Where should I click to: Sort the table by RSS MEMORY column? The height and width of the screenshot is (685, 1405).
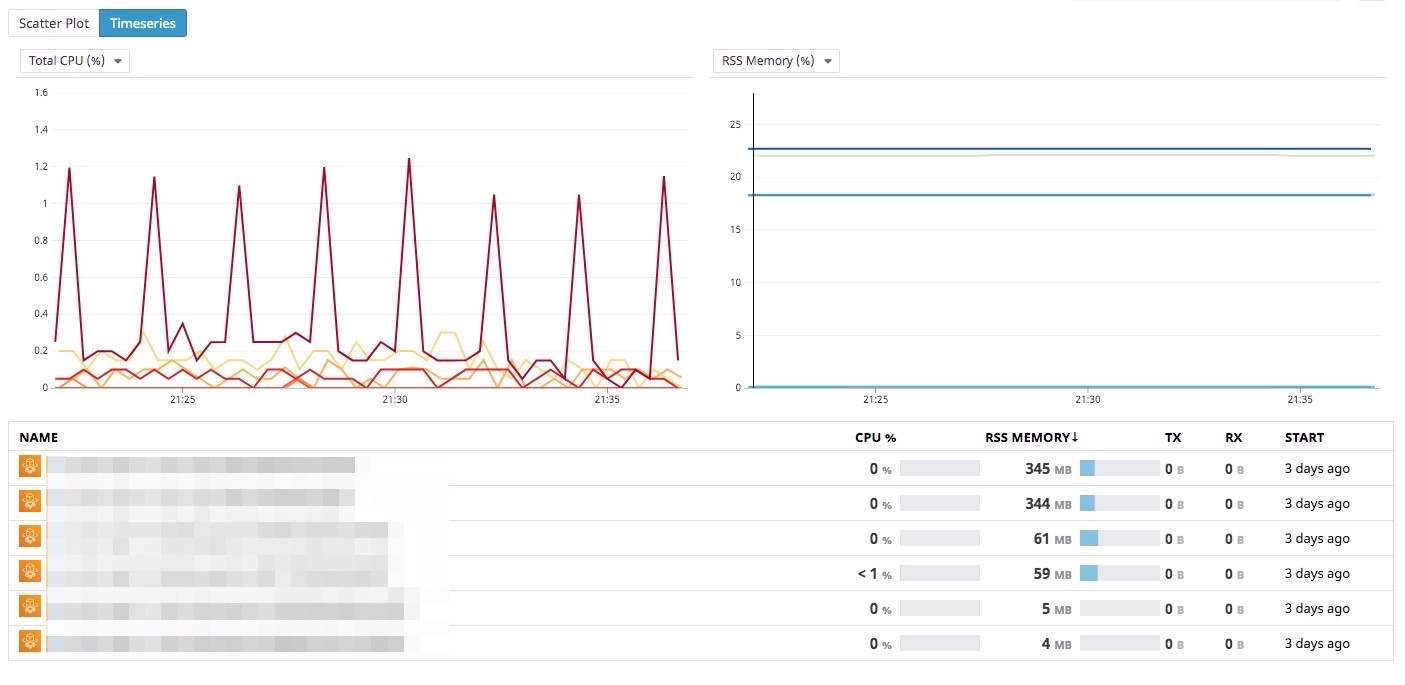1031,437
